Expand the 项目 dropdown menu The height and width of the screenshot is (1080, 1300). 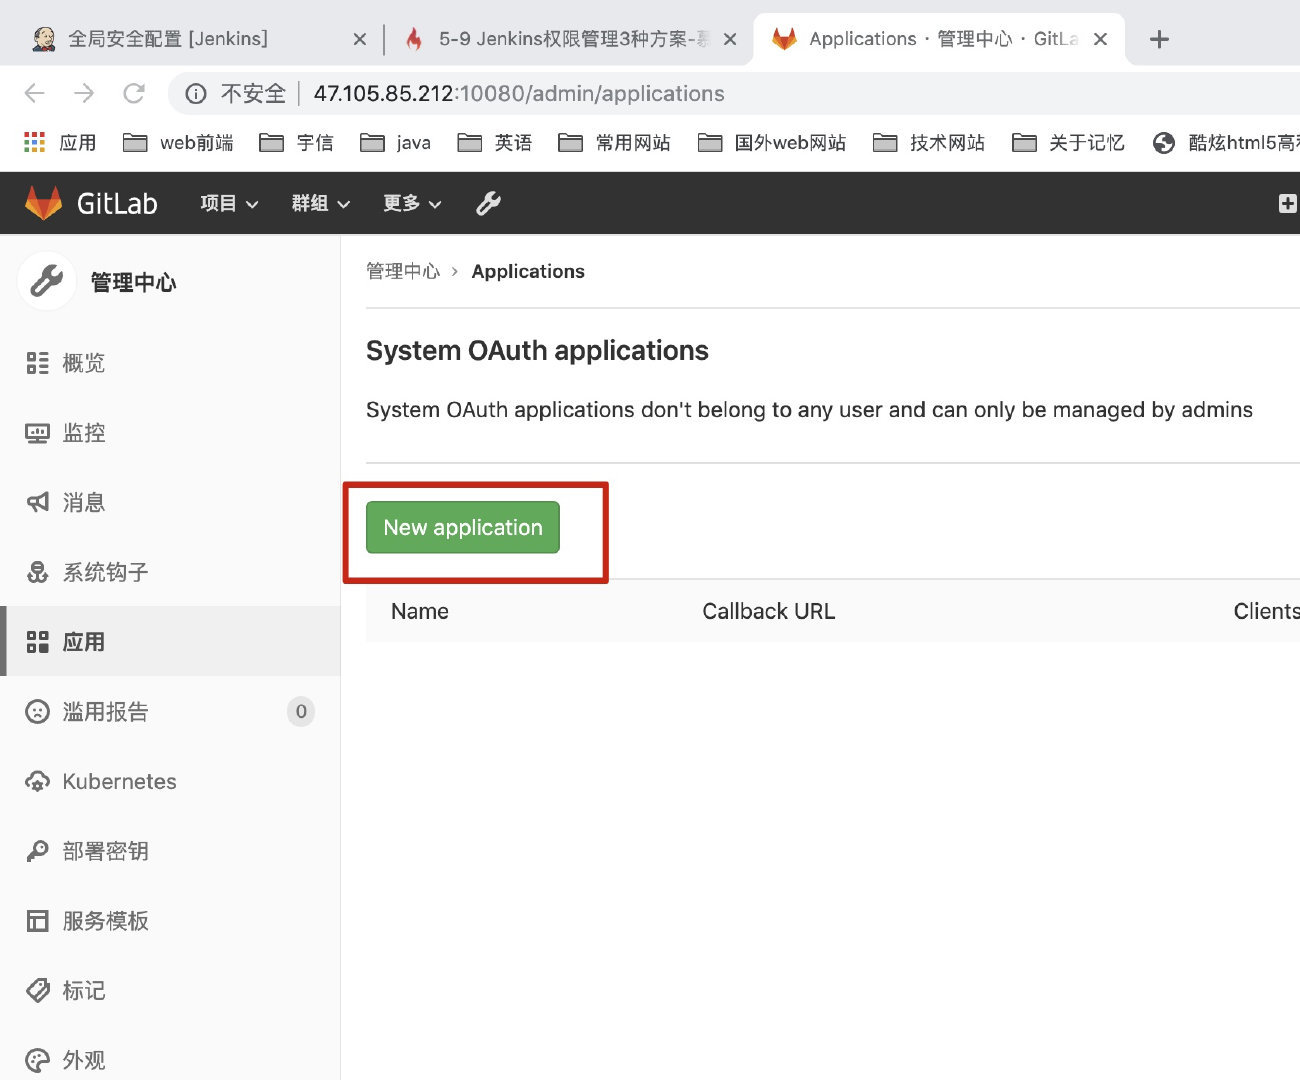tap(229, 203)
